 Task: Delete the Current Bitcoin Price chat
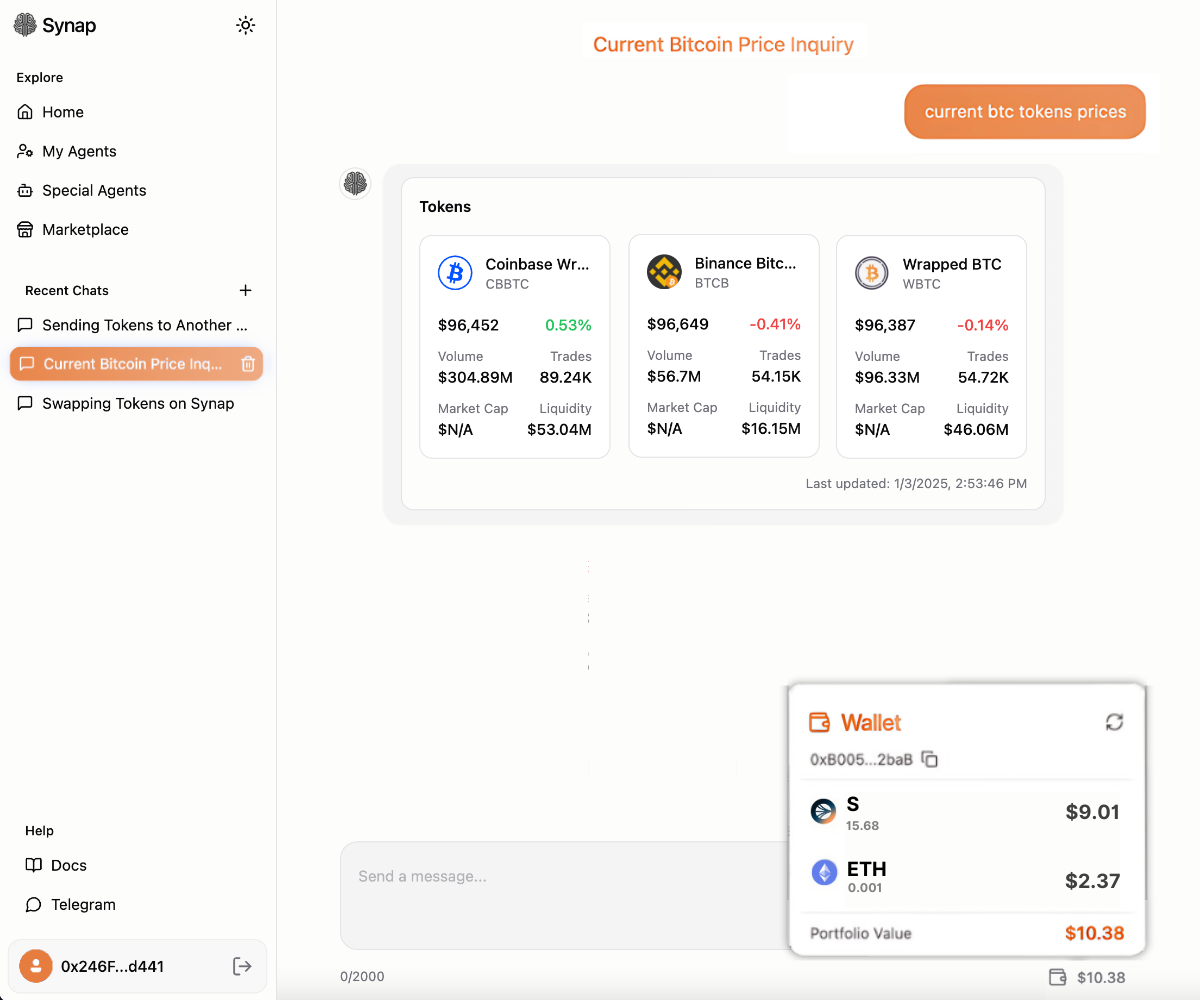pyautogui.click(x=248, y=364)
